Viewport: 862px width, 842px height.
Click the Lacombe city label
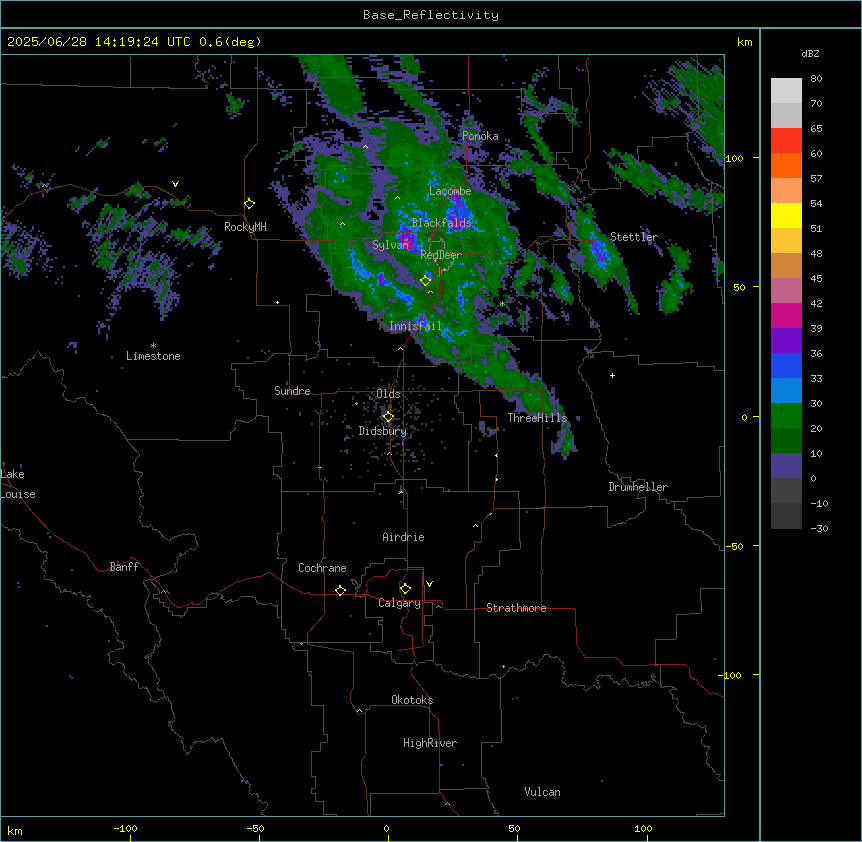click(450, 191)
